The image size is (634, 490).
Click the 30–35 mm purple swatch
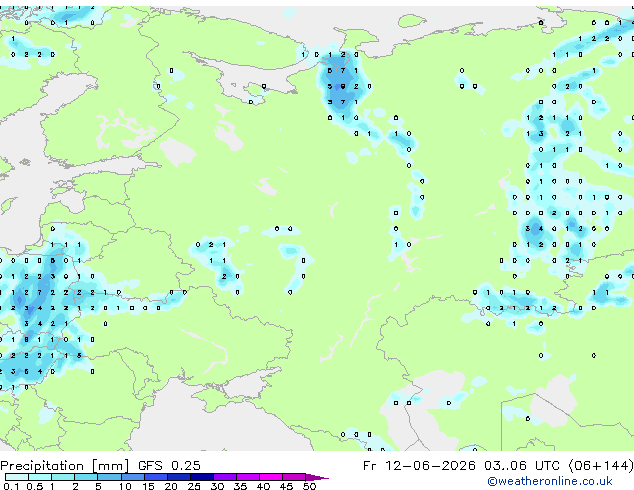pyautogui.click(x=225, y=477)
